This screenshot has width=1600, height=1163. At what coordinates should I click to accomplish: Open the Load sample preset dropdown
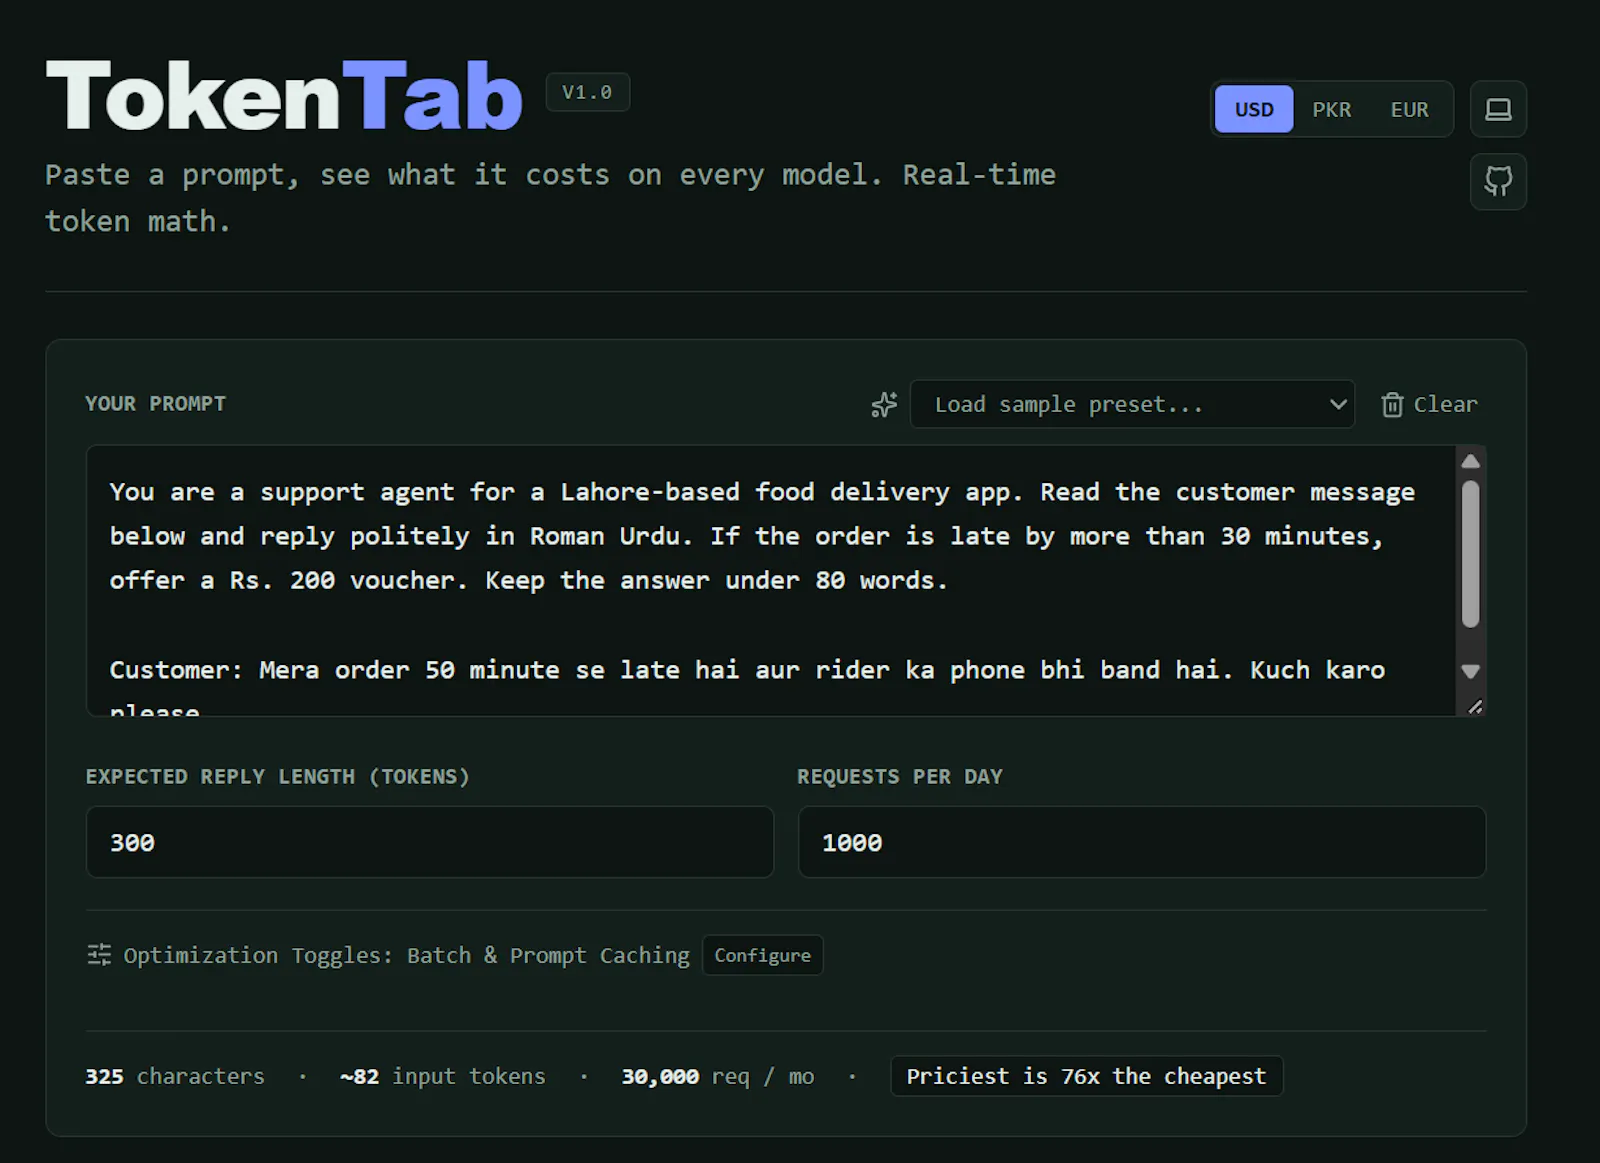click(x=1132, y=404)
